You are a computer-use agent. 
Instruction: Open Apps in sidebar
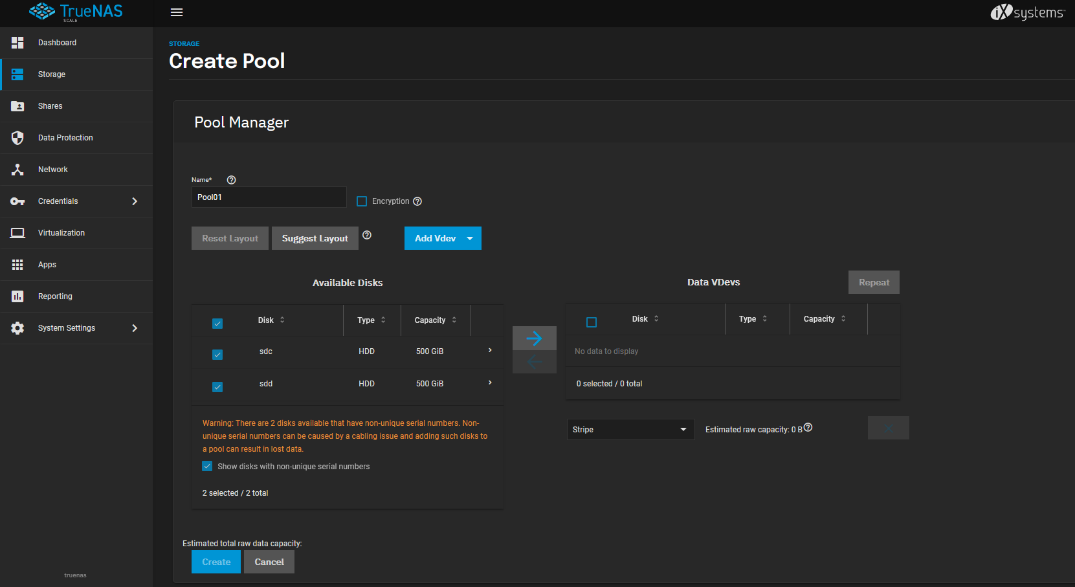(47, 265)
